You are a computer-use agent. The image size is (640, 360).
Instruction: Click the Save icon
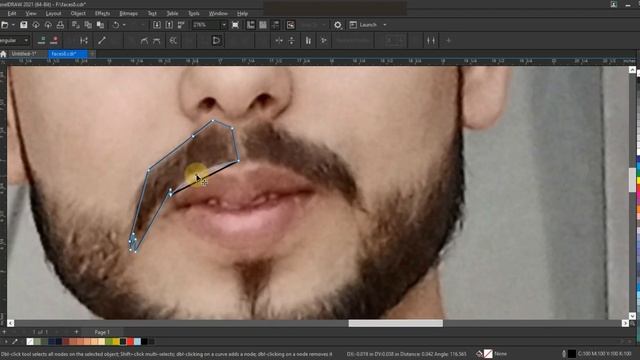24,25
